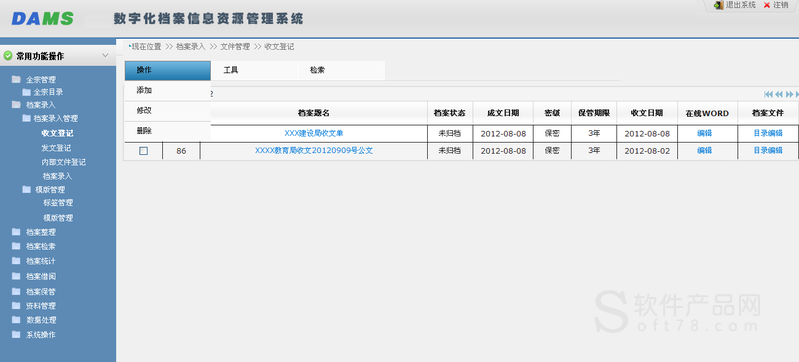Click the 保管期限 column header

[594, 113]
